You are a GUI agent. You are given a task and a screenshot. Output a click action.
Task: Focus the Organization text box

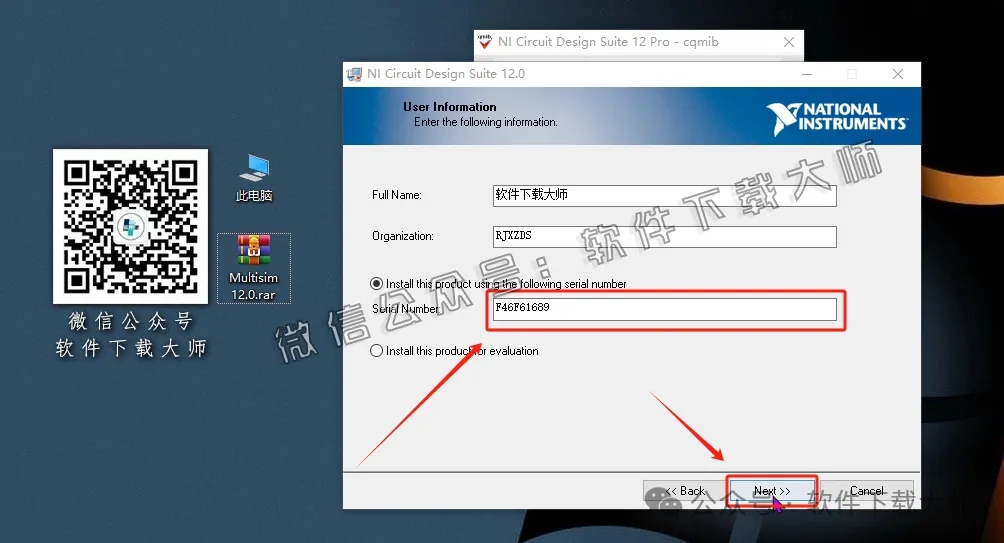[662, 237]
